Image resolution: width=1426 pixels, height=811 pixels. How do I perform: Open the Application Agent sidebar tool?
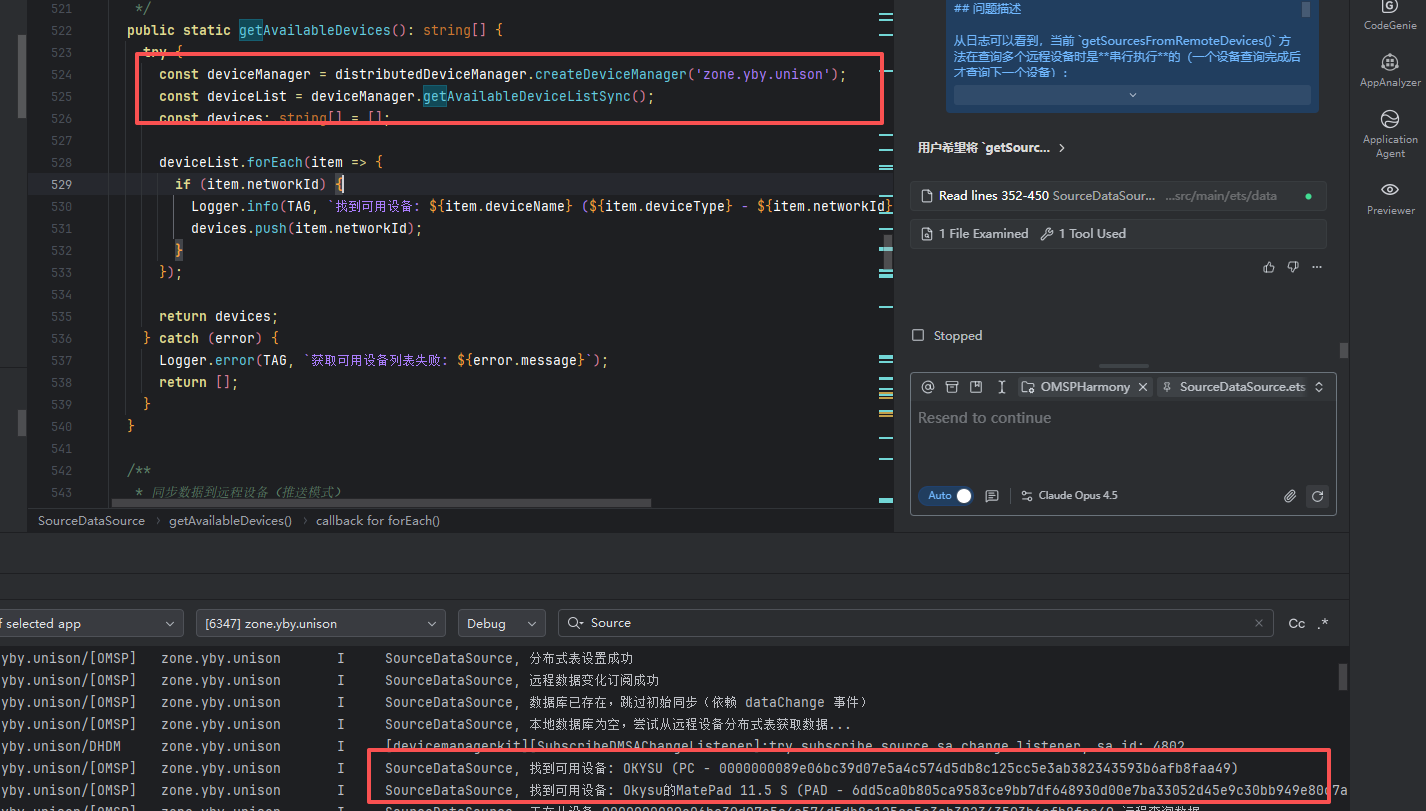(x=1390, y=132)
